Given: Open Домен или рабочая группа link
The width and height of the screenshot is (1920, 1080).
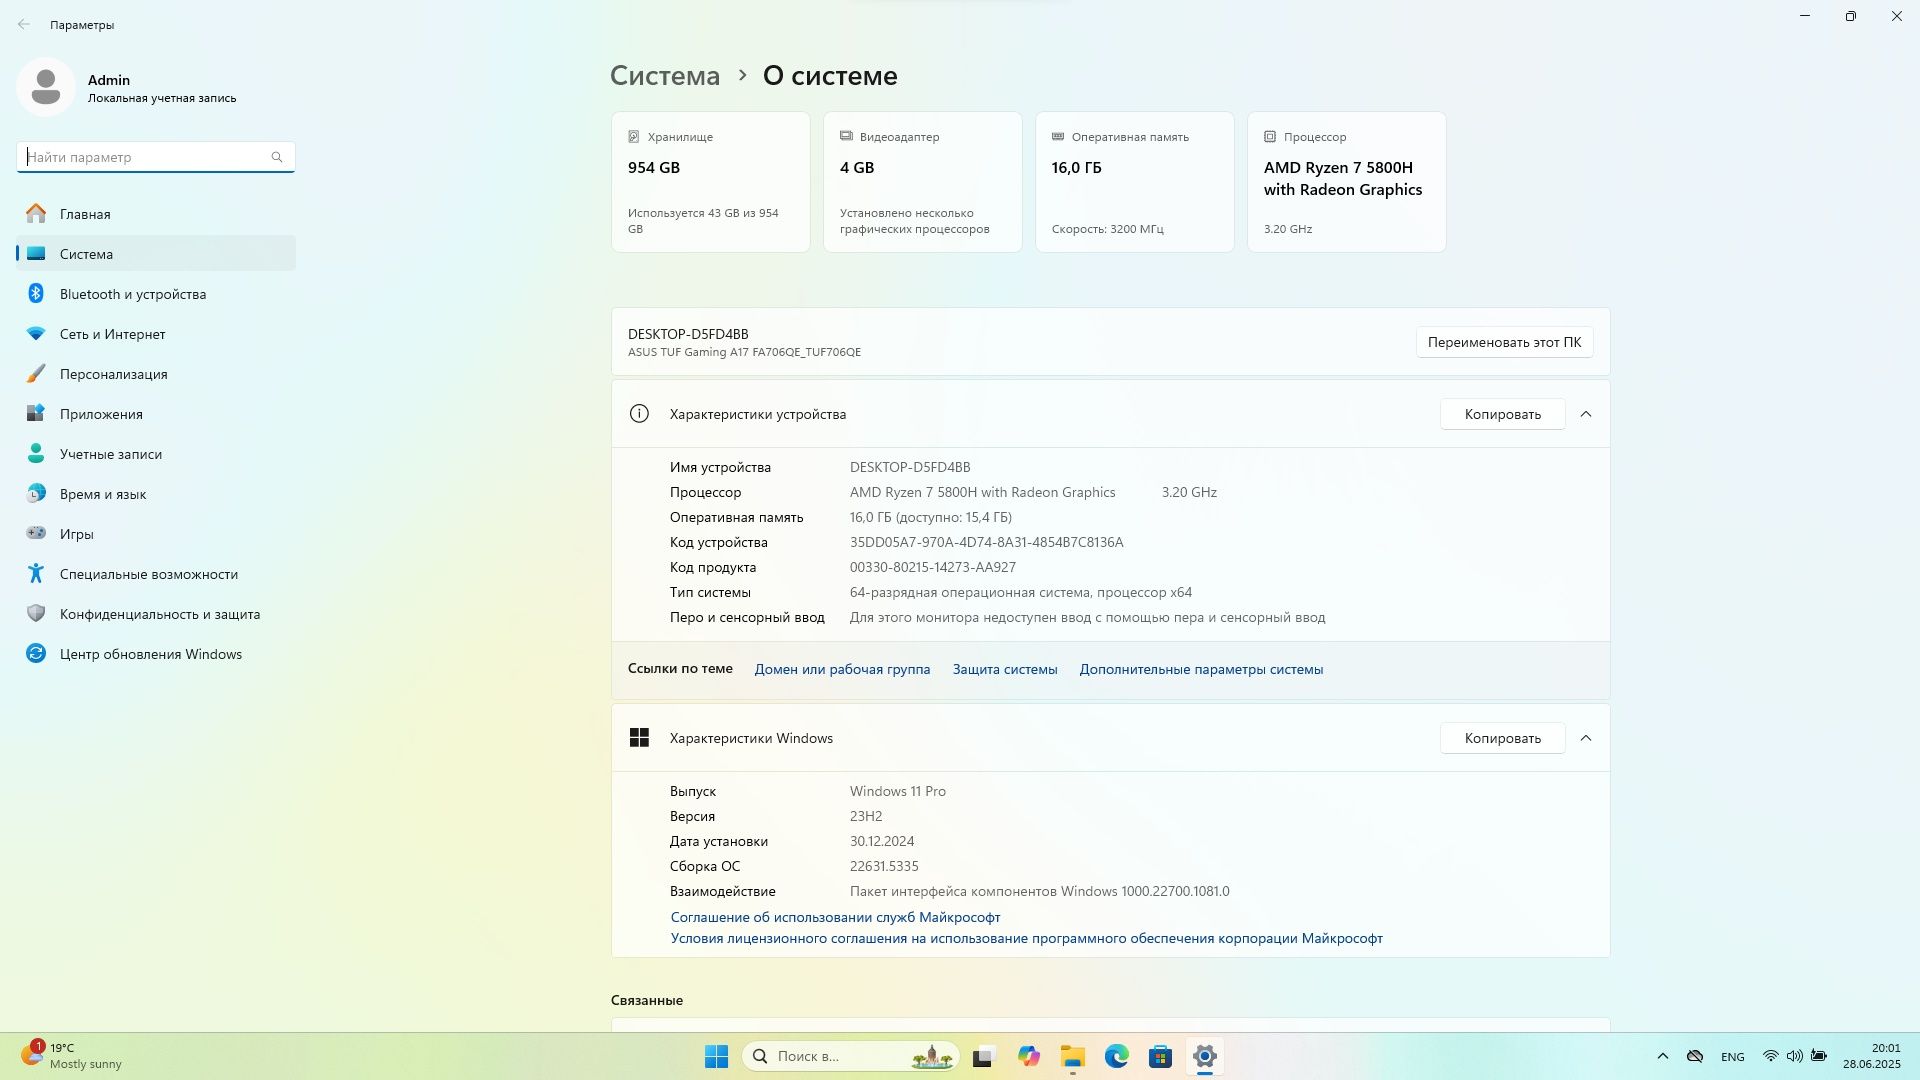Looking at the screenshot, I should pos(842,669).
